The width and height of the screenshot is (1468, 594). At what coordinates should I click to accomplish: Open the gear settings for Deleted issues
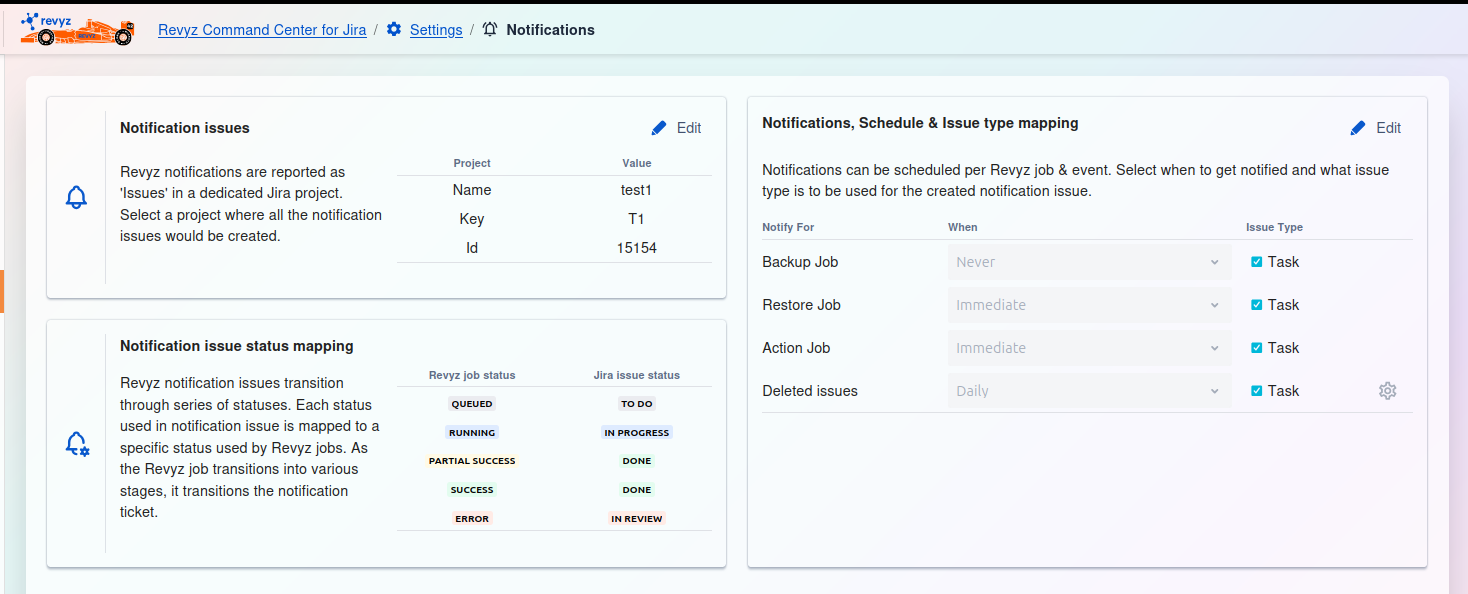pos(1387,391)
